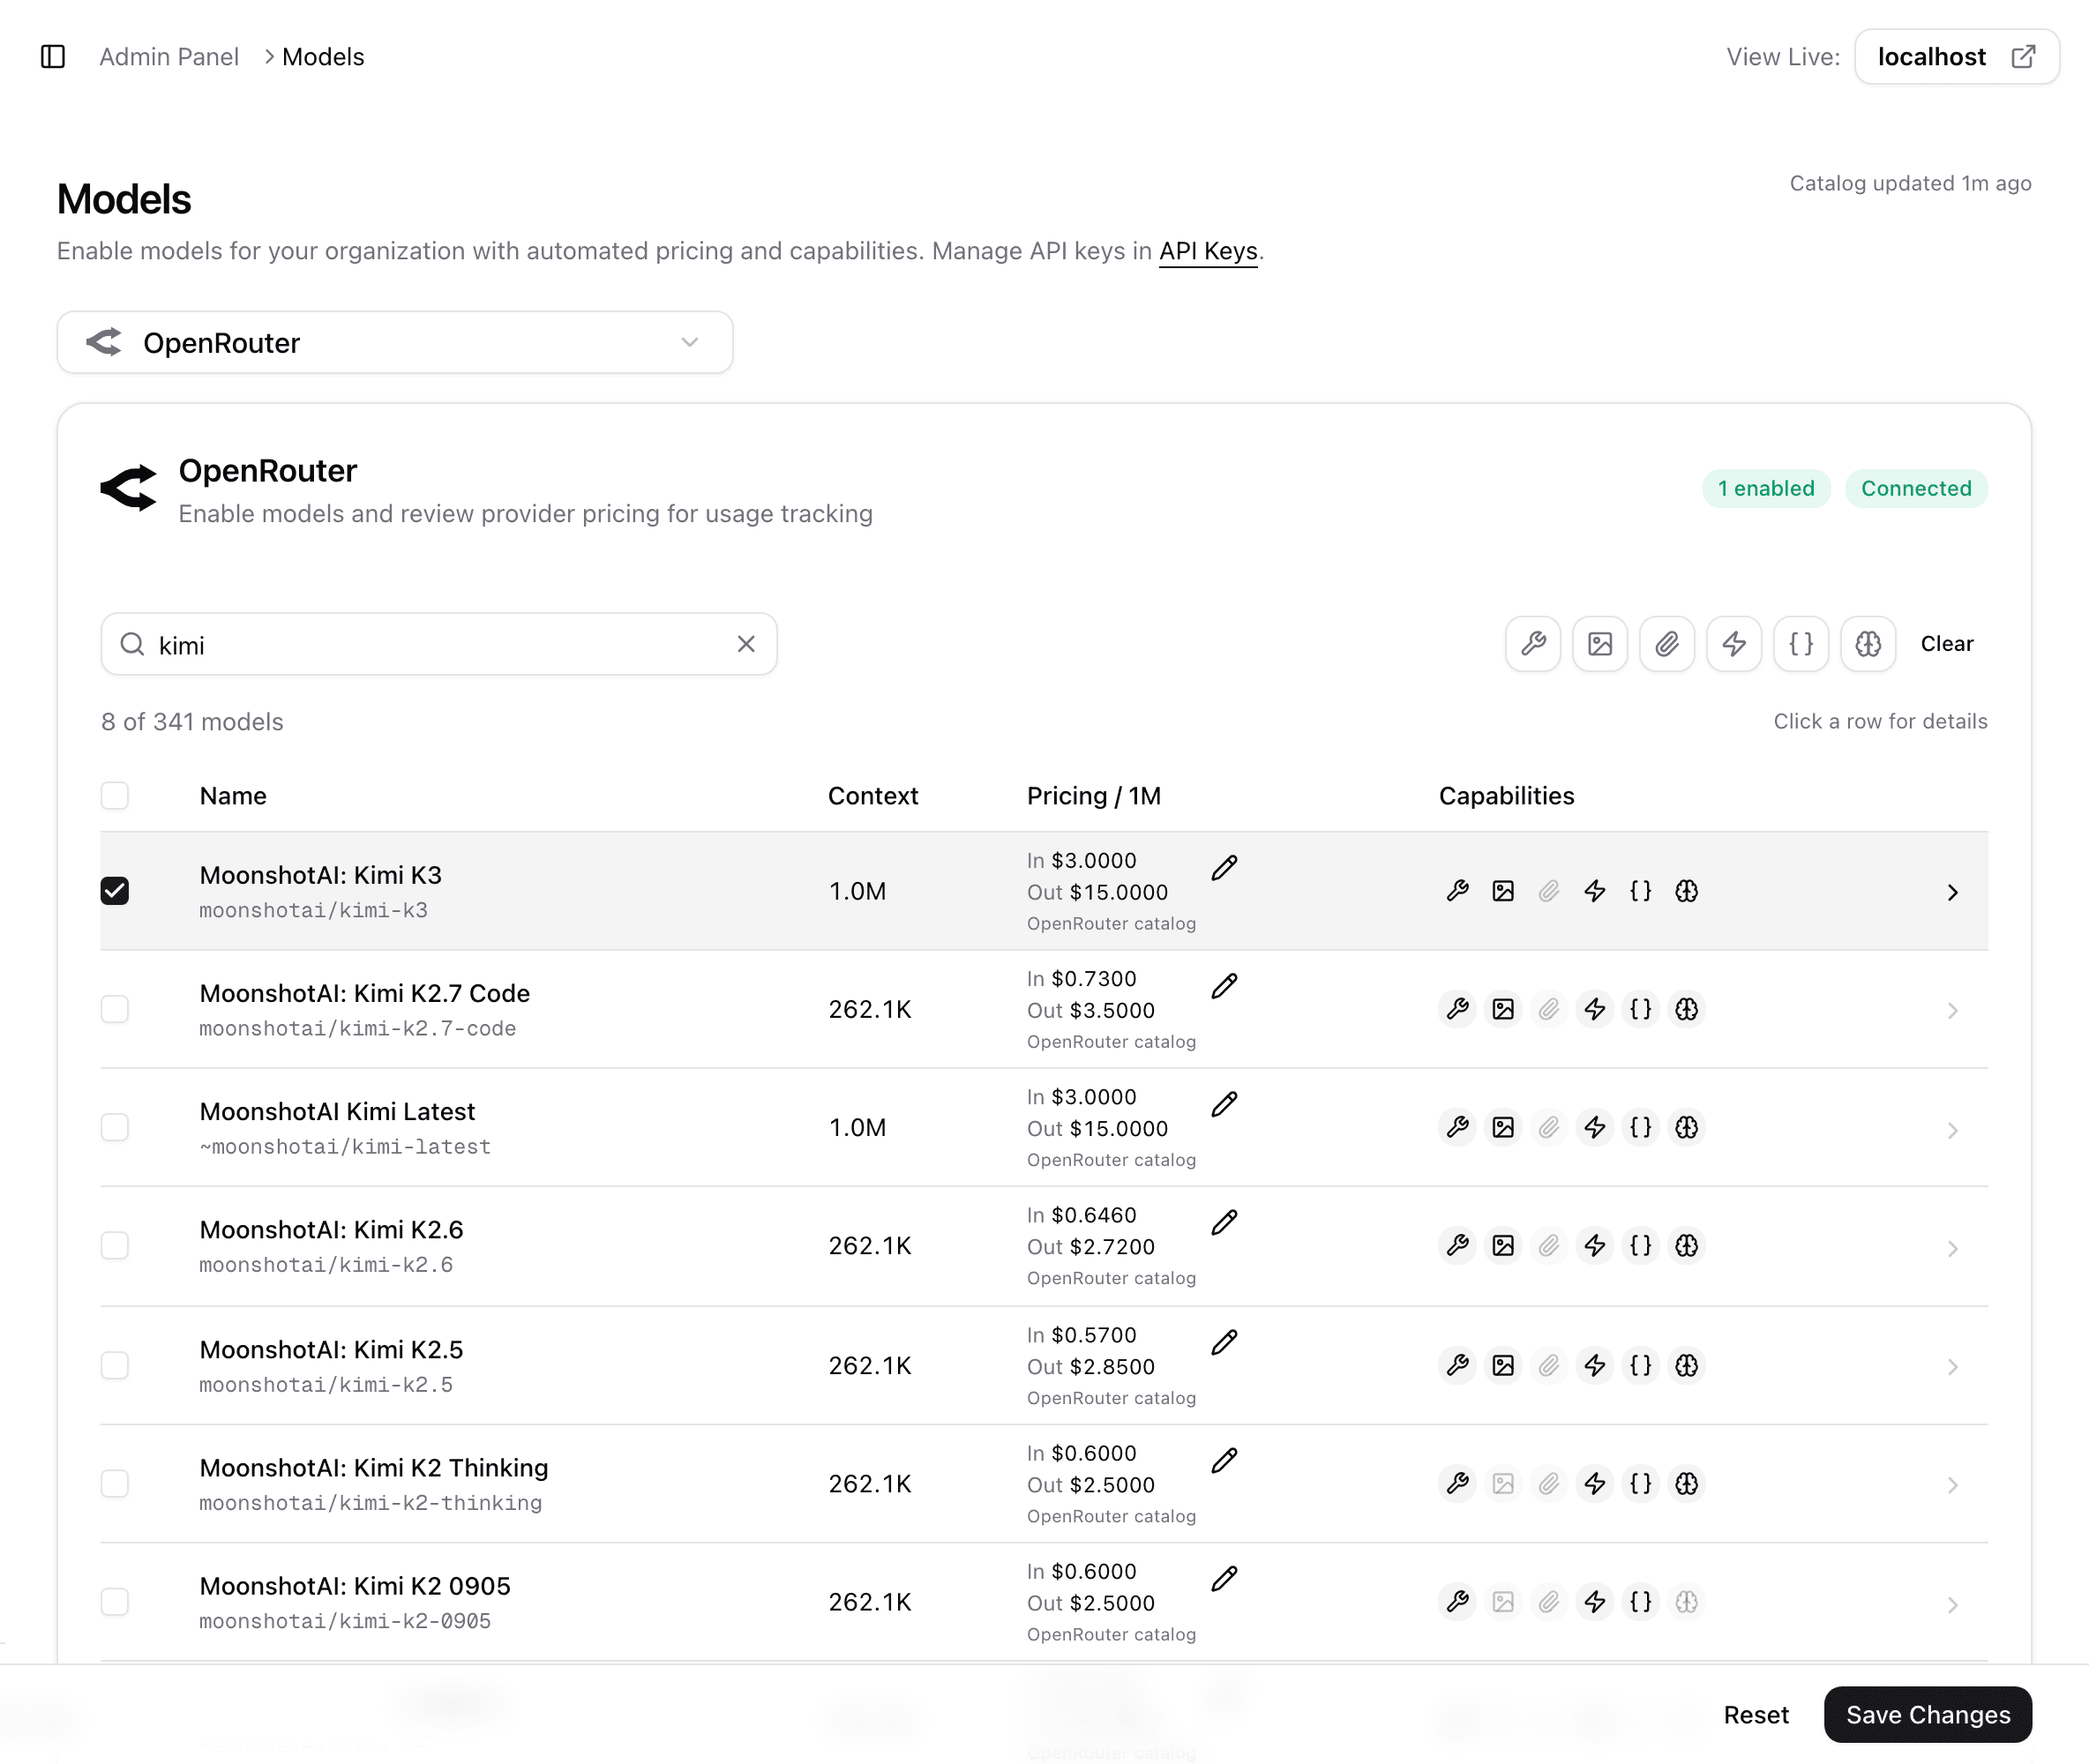Open the API Keys link
2089x1764 pixels.
(1208, 251)
